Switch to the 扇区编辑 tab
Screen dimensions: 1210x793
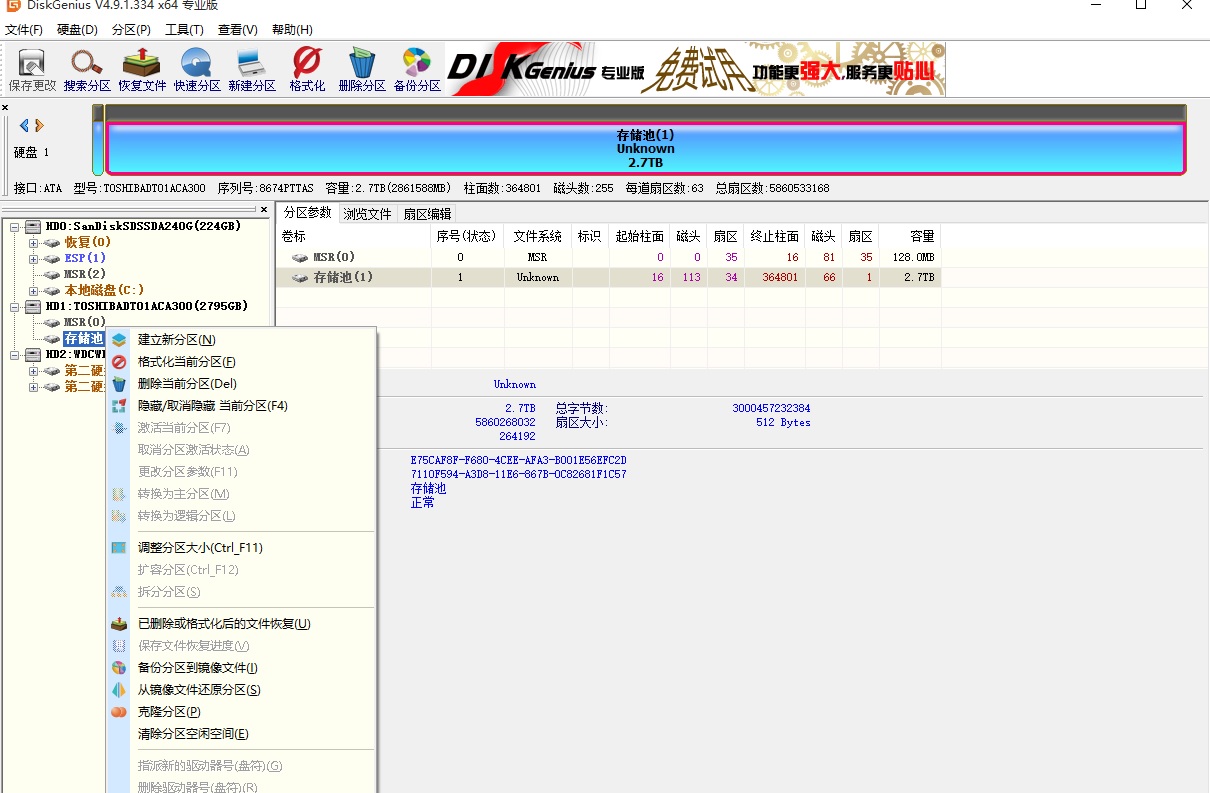tap(427, 214)
